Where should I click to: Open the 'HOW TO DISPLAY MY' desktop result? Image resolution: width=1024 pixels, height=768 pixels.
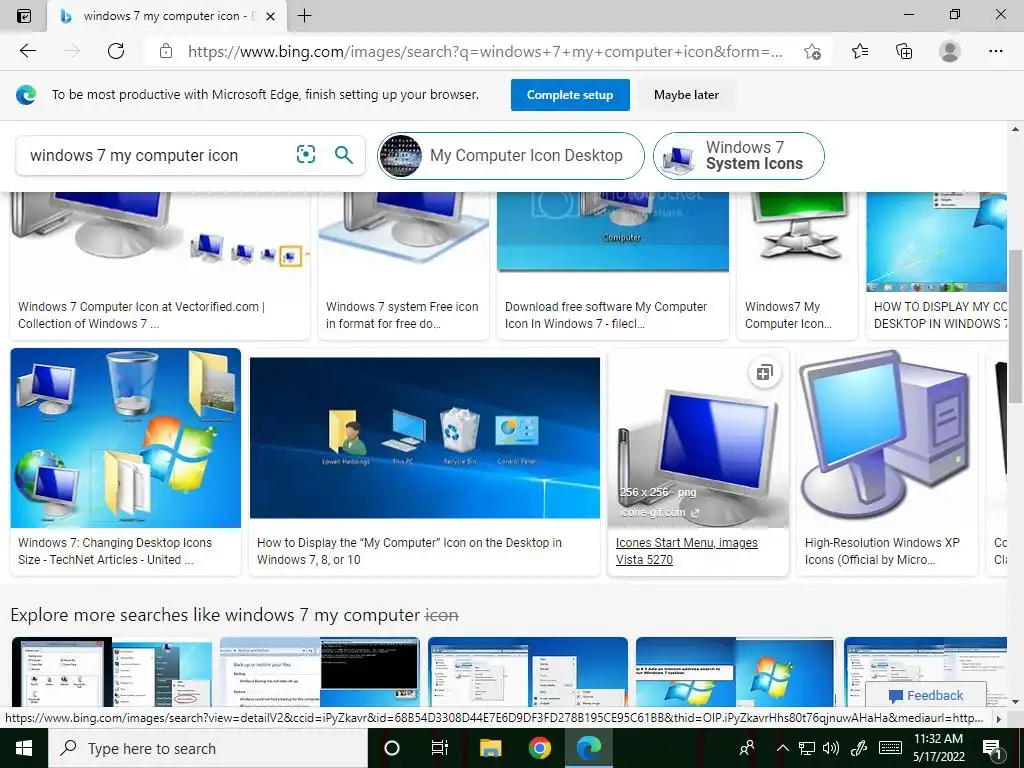pyautogui.click(x=936, y=265)
